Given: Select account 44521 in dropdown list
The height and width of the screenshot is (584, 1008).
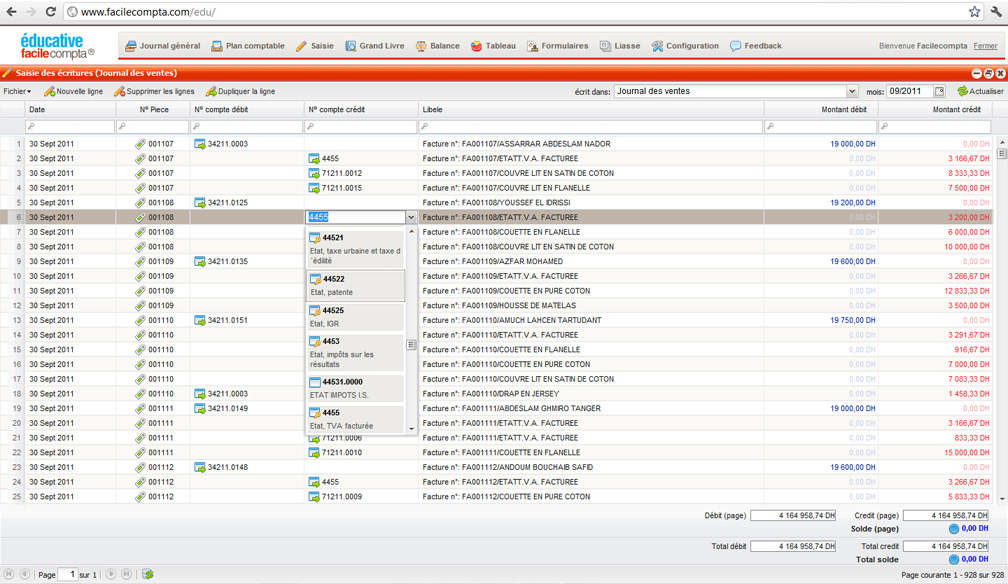Looking at the screenshot, I should (x=356, y=249).
